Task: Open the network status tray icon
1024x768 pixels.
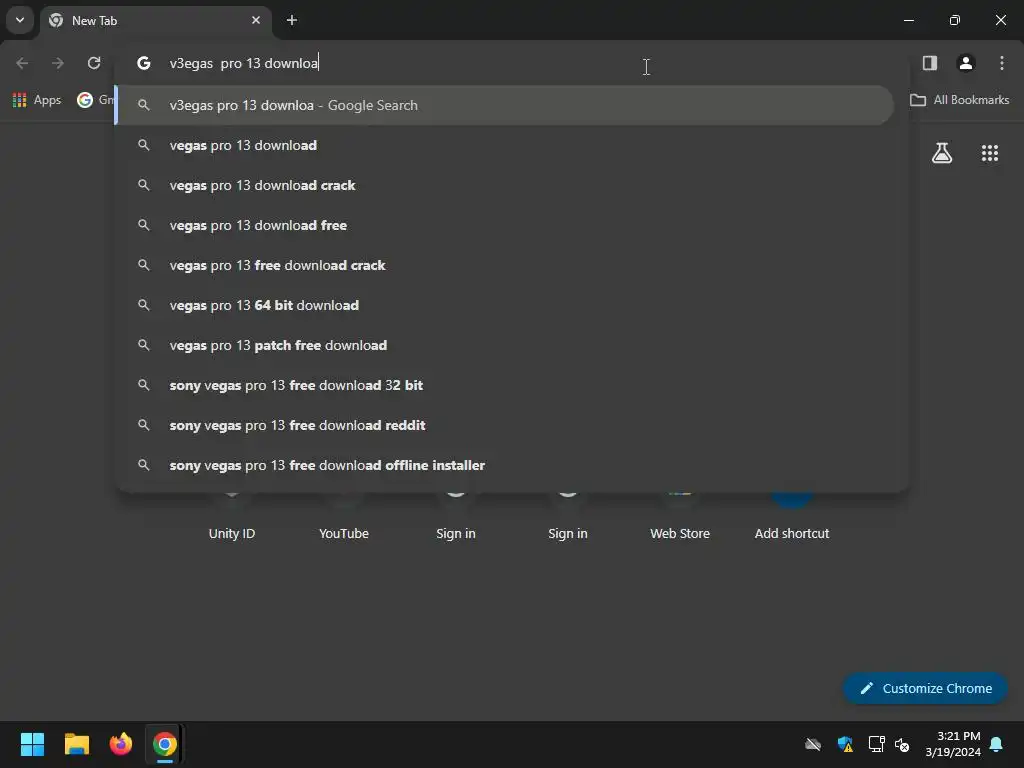Action: tap(876, 744)
